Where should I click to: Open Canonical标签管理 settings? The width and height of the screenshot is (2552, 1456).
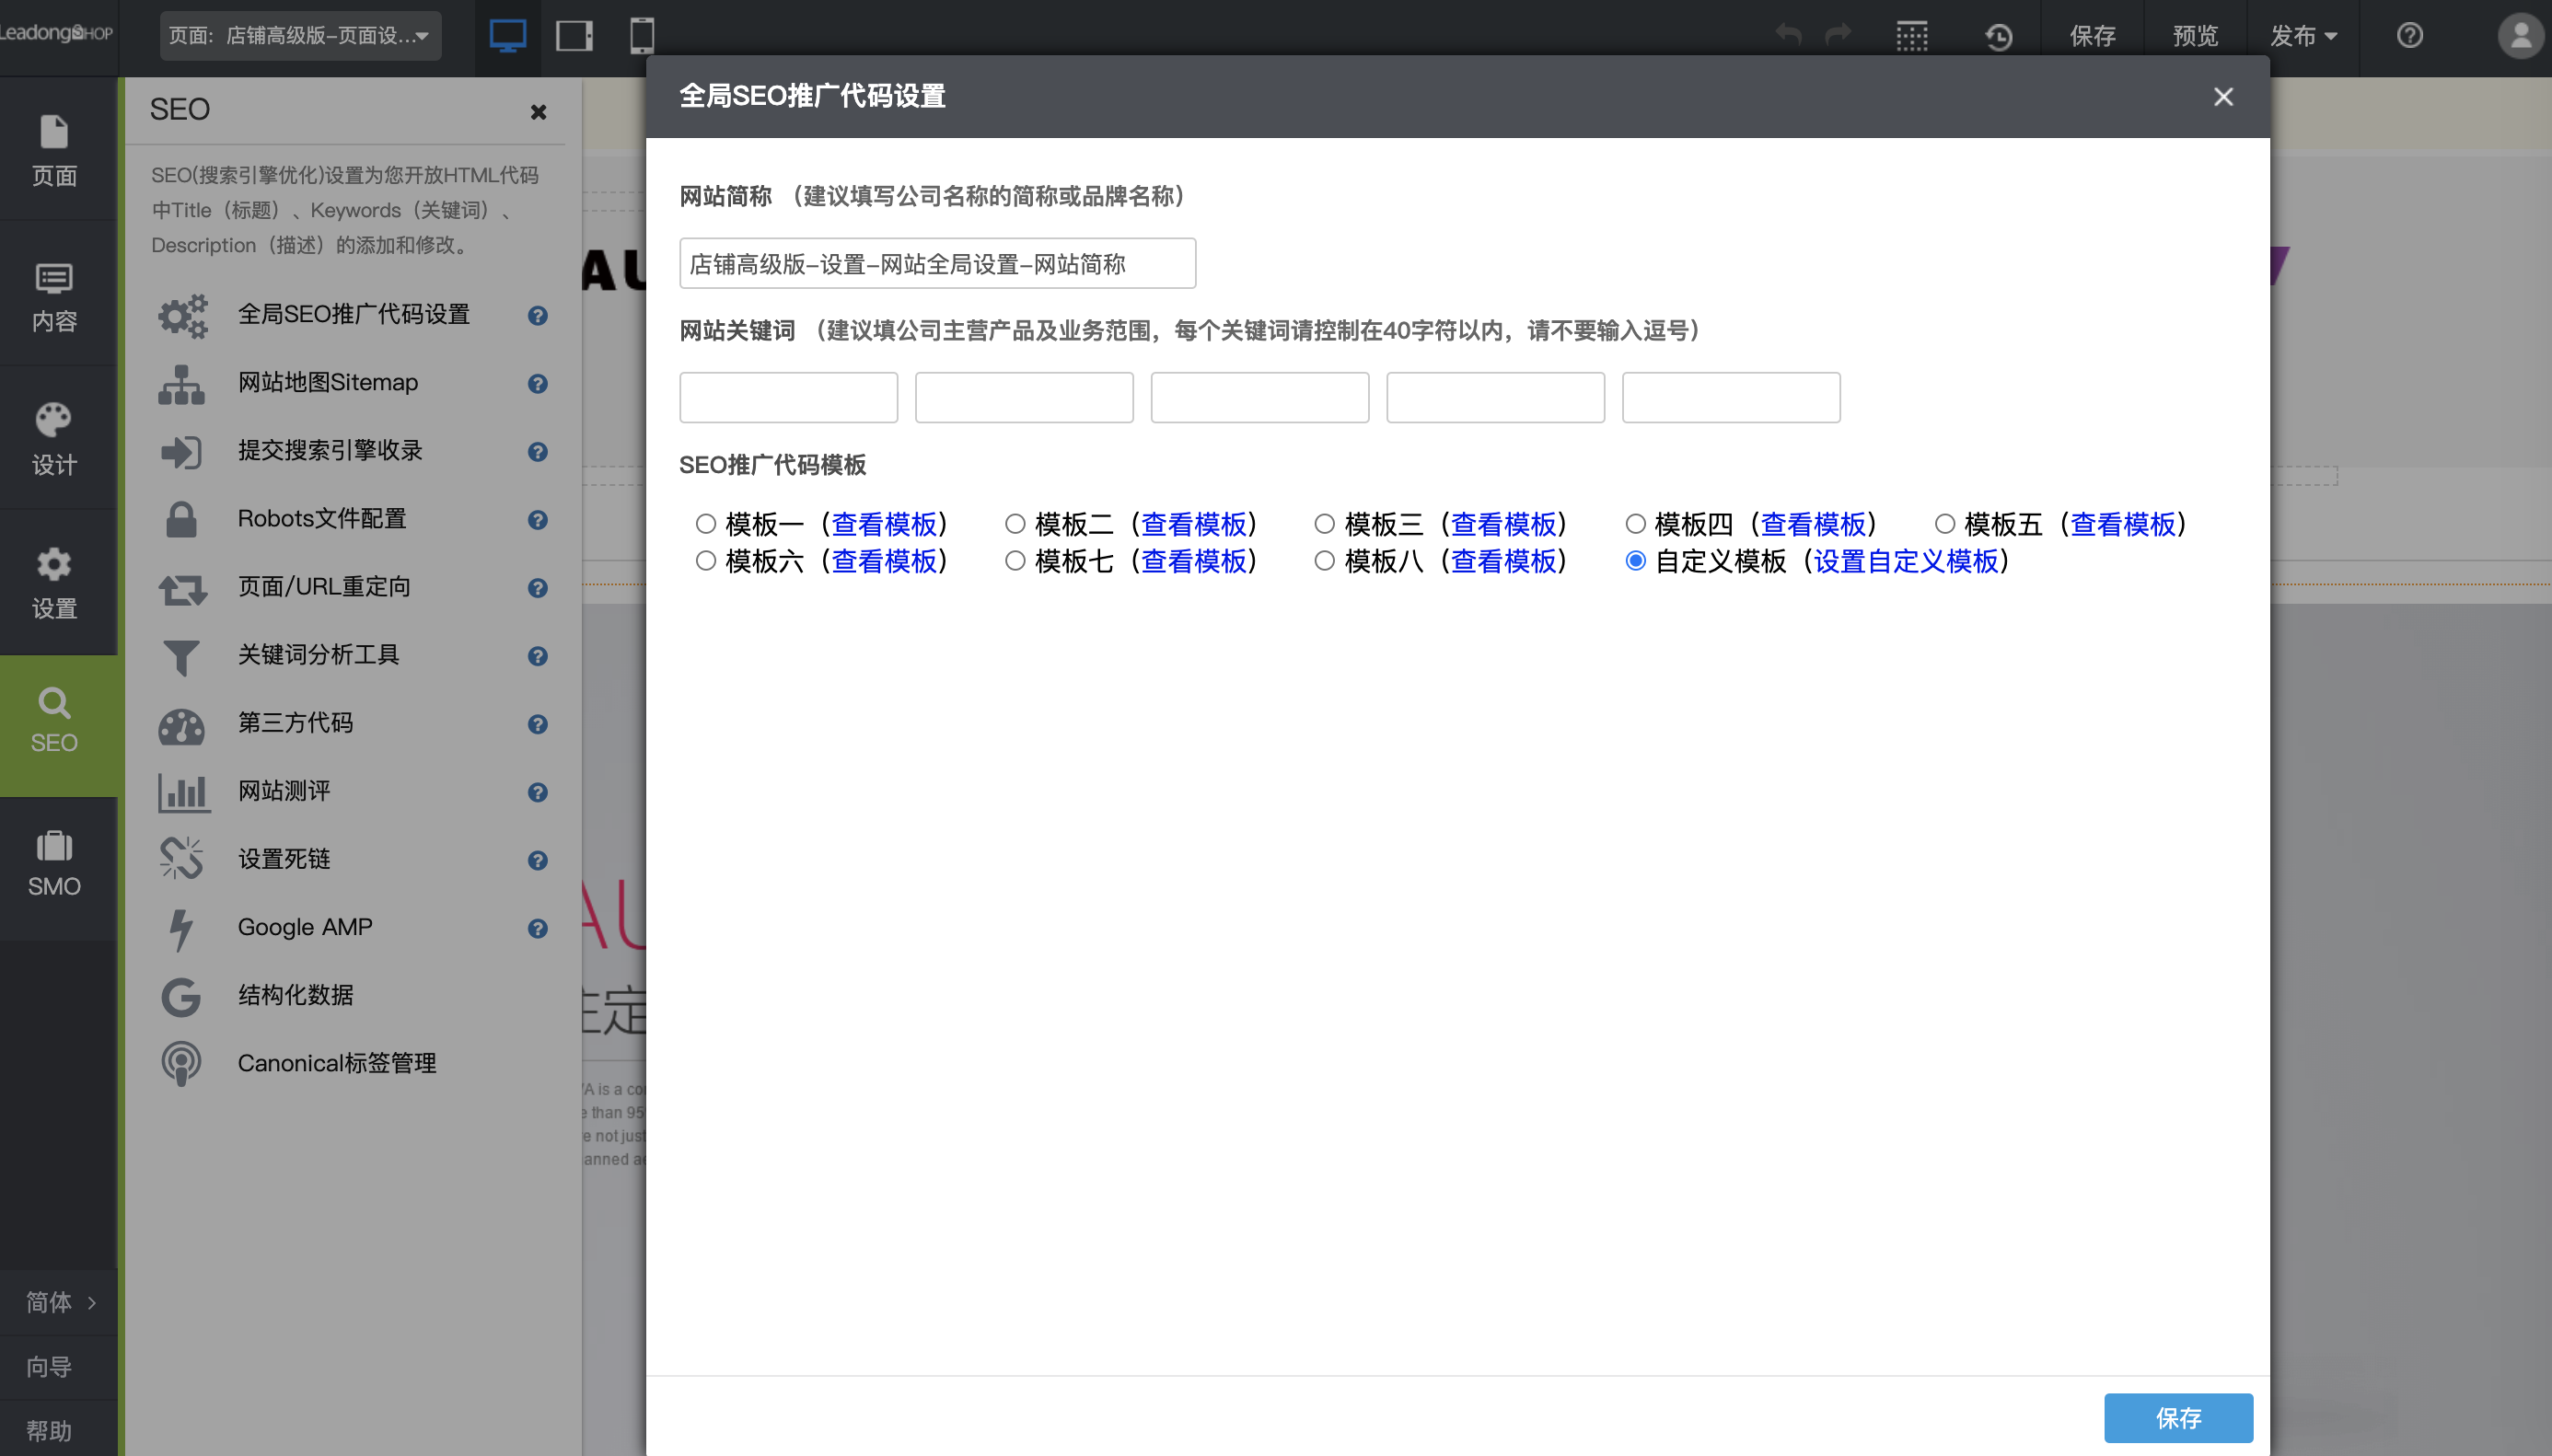click(x=336, y=1063)
